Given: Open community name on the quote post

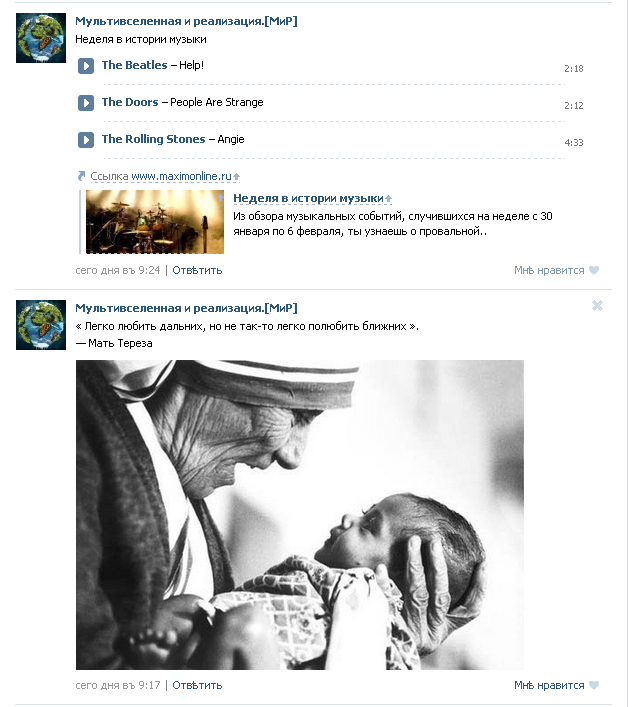Looking at the screenshot, I should point(186,308).
